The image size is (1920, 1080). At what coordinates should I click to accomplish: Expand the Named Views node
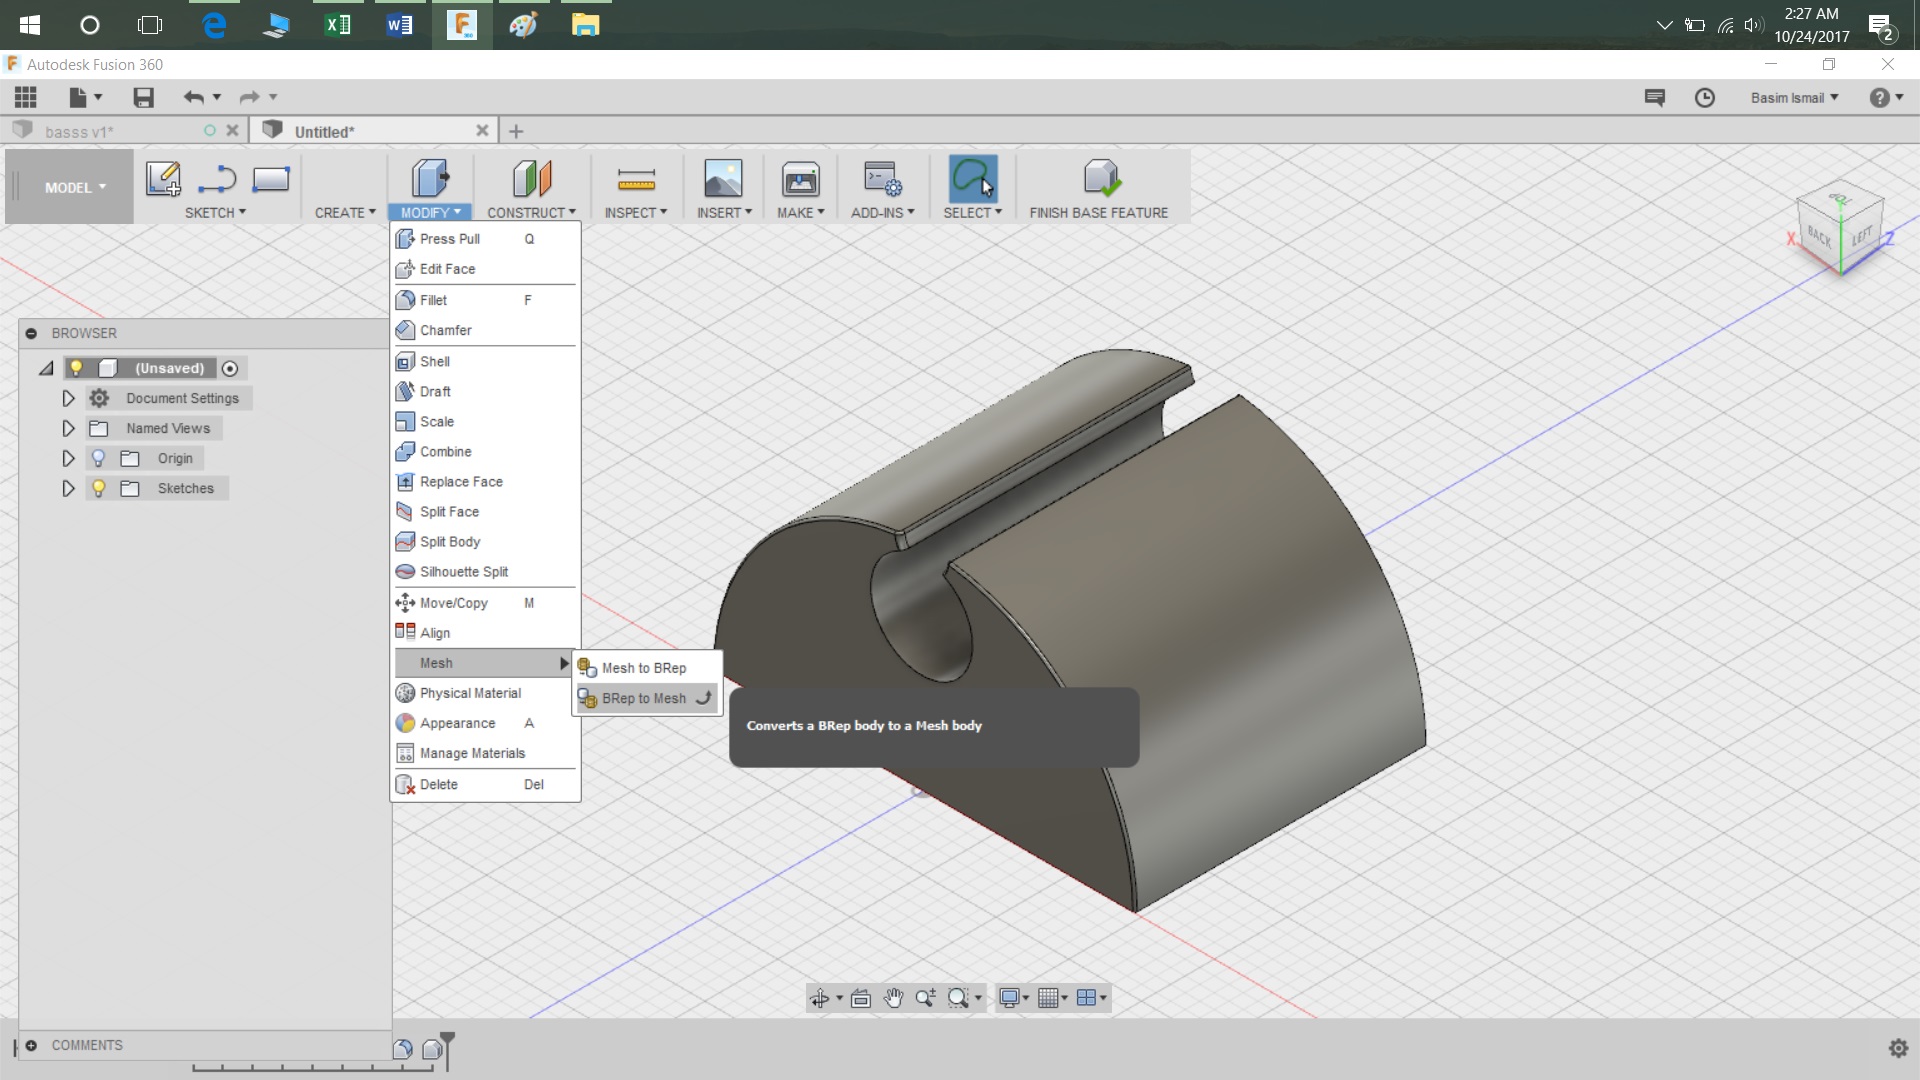coord(68,428)
